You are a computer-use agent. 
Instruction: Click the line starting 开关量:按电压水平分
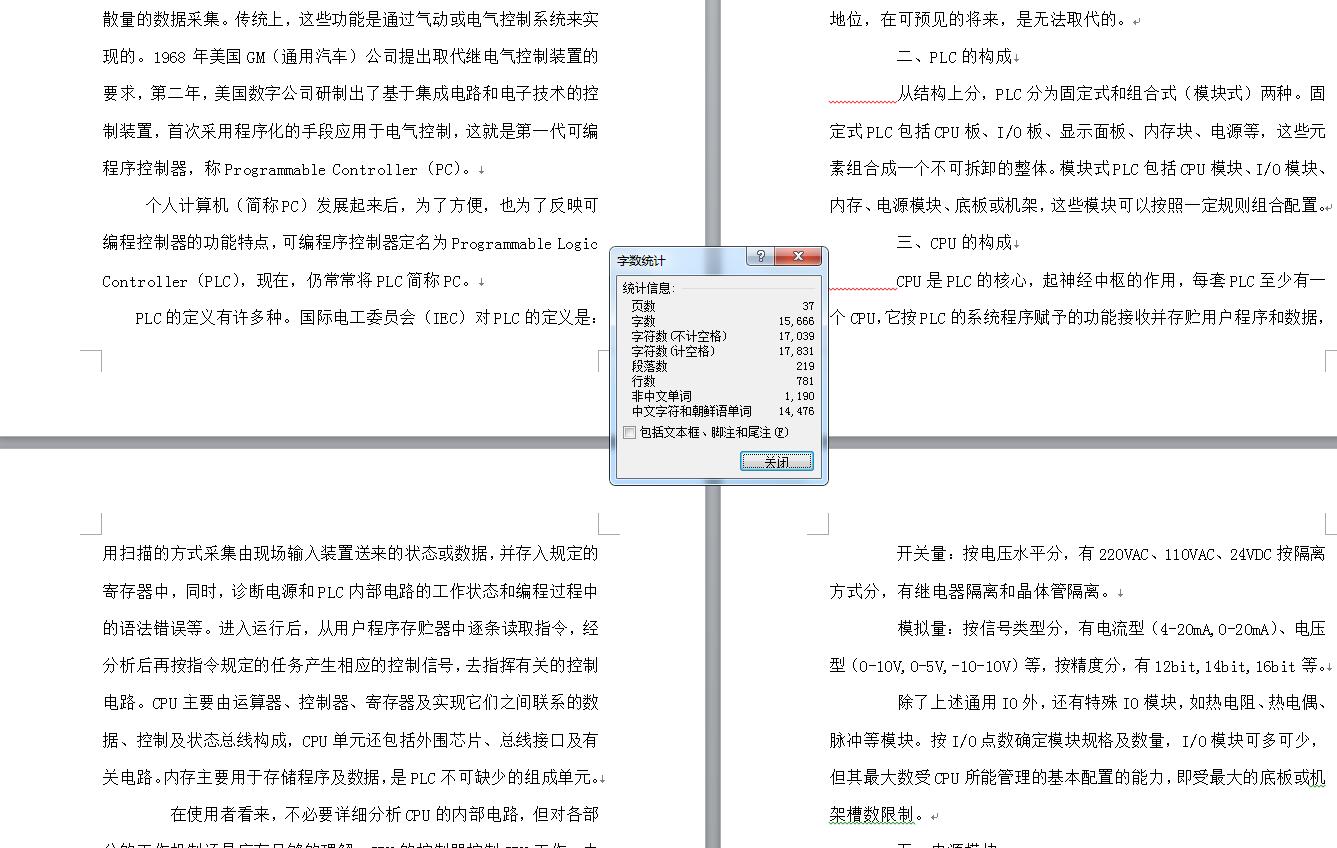click(x=1111, y=553)
